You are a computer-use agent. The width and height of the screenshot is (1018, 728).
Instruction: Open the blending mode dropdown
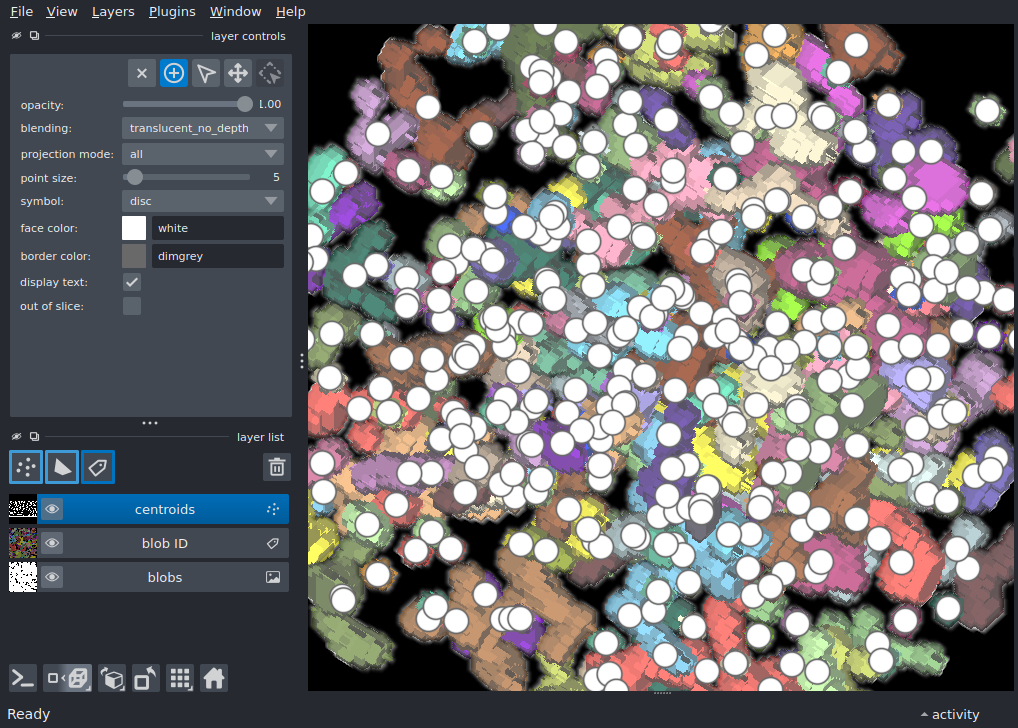pos(203,128)
